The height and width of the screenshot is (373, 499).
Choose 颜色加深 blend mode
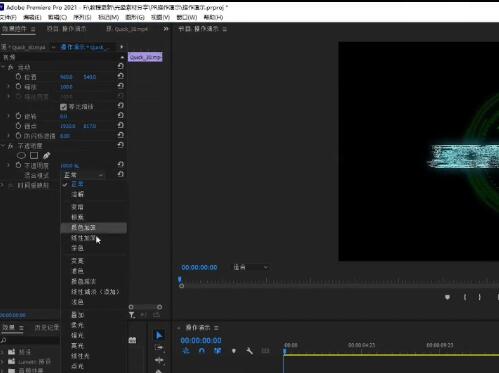pos(94,228)
